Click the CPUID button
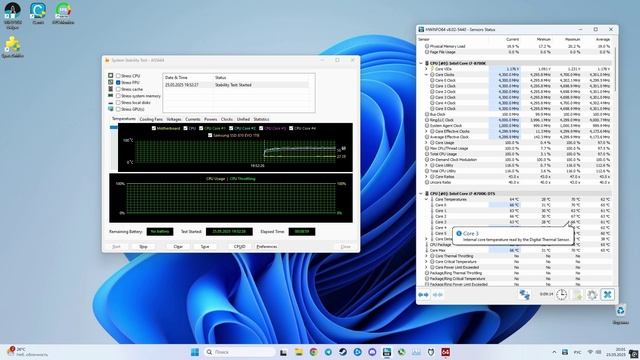Screen dimensions: 640x360 pyautogui.click(x=240, y=247)
